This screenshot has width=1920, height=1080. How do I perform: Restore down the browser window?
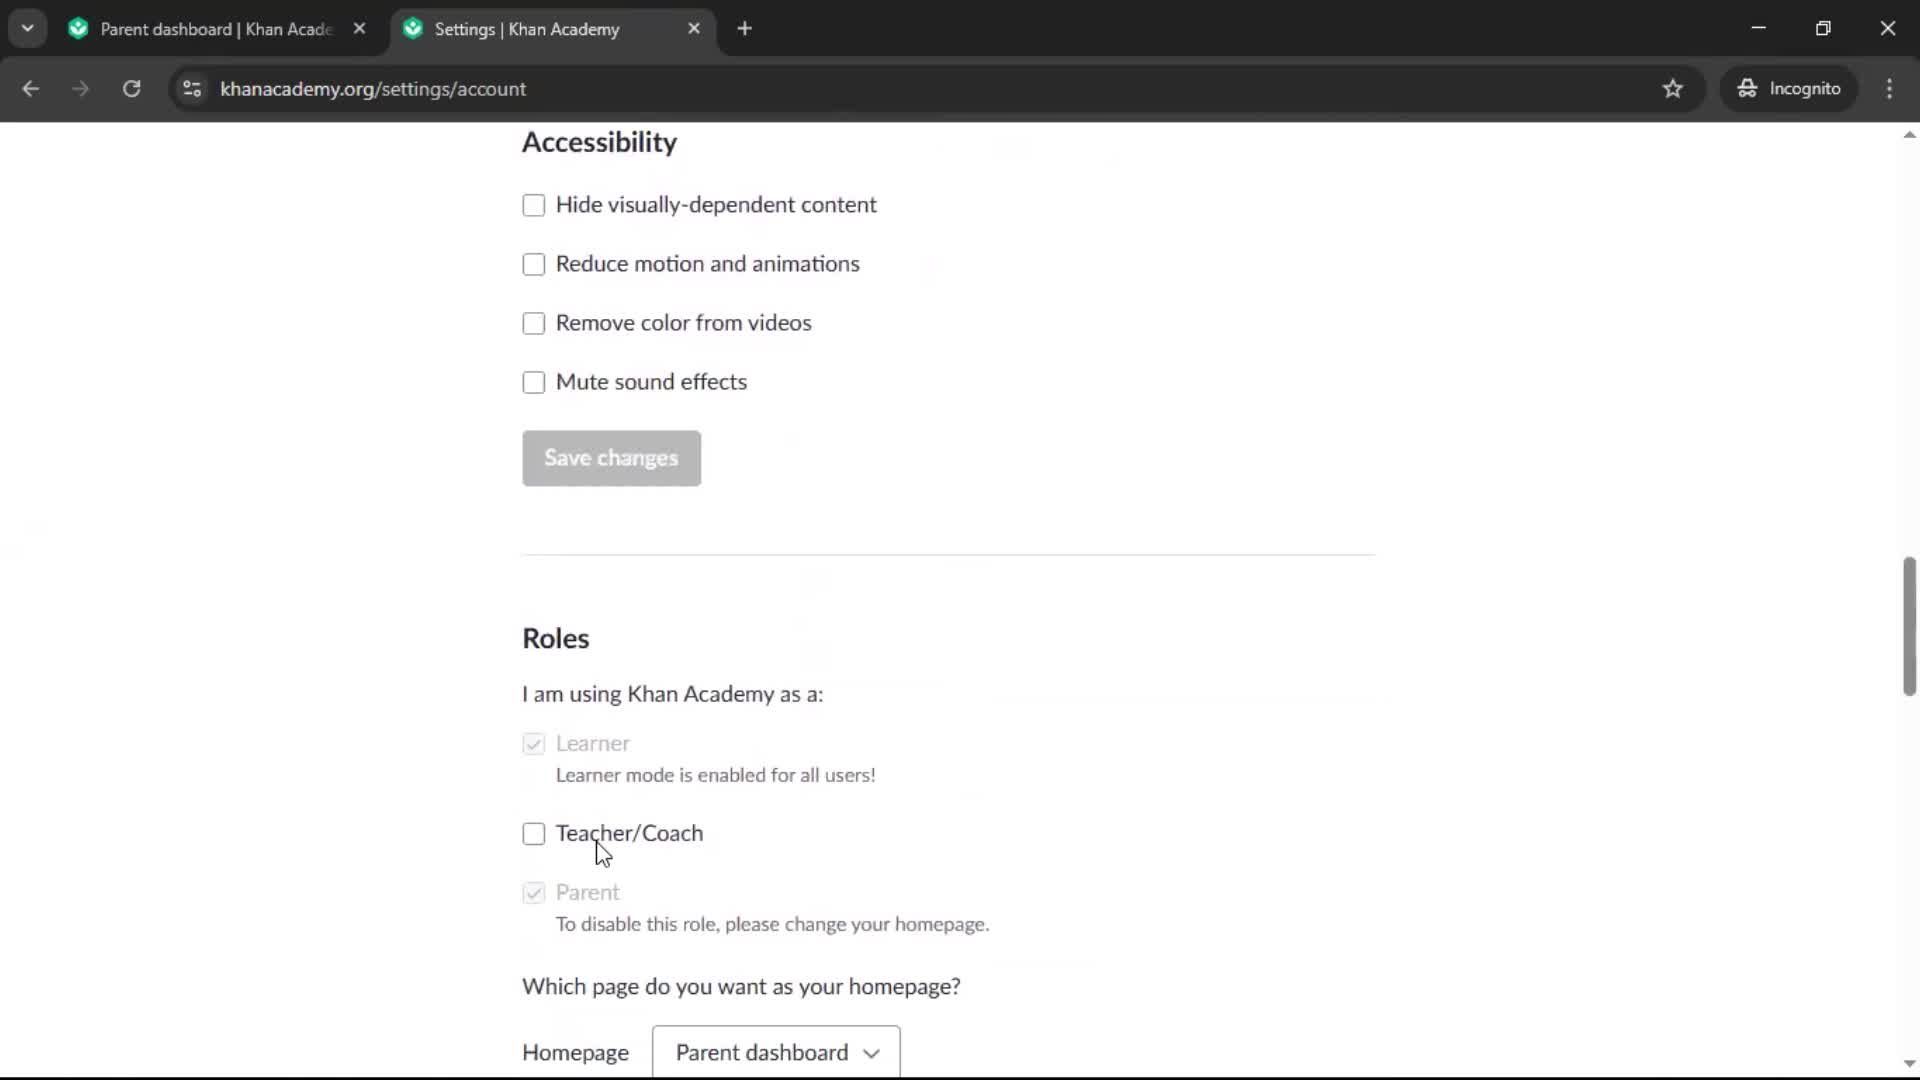pos(1823,28)
